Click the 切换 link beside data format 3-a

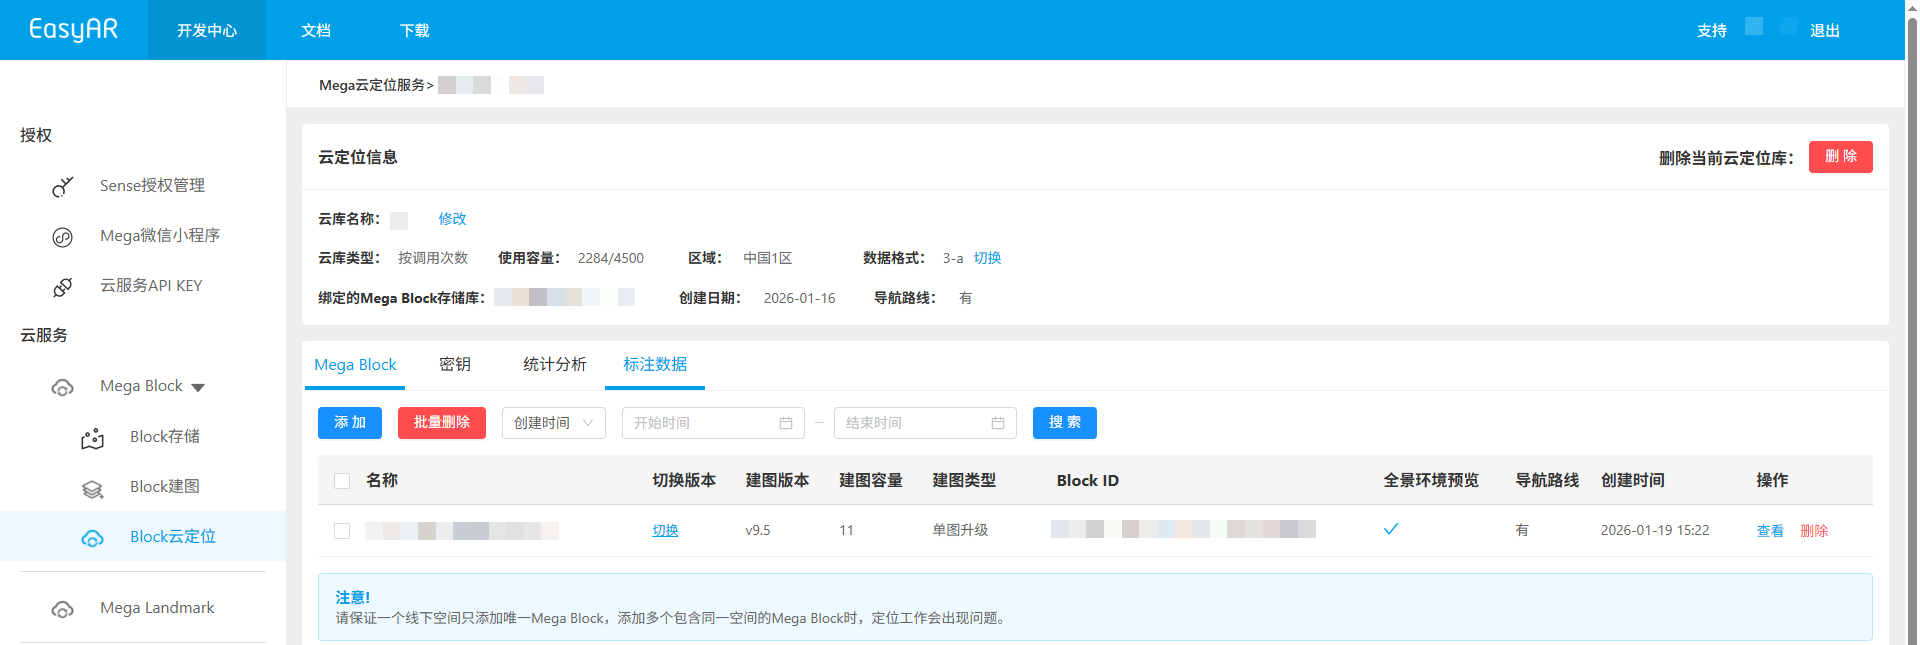pos(988,258)
